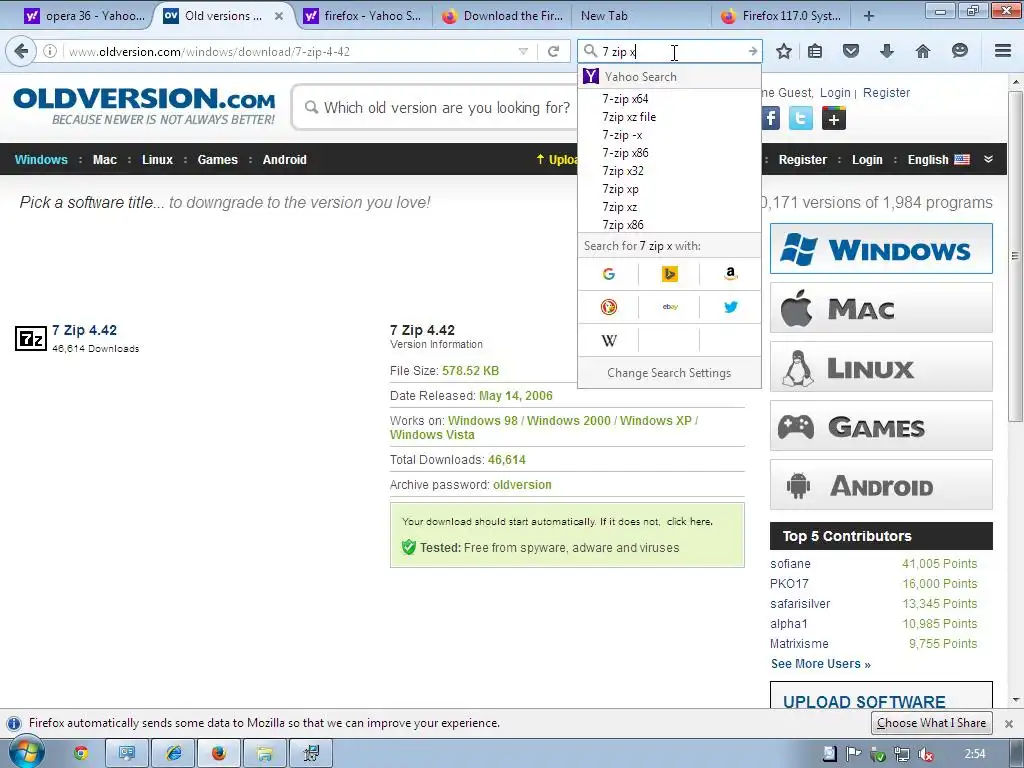1024x768 pixels.
Task: Select the Android menu item in the nav bar
Action: click(284, 159)
